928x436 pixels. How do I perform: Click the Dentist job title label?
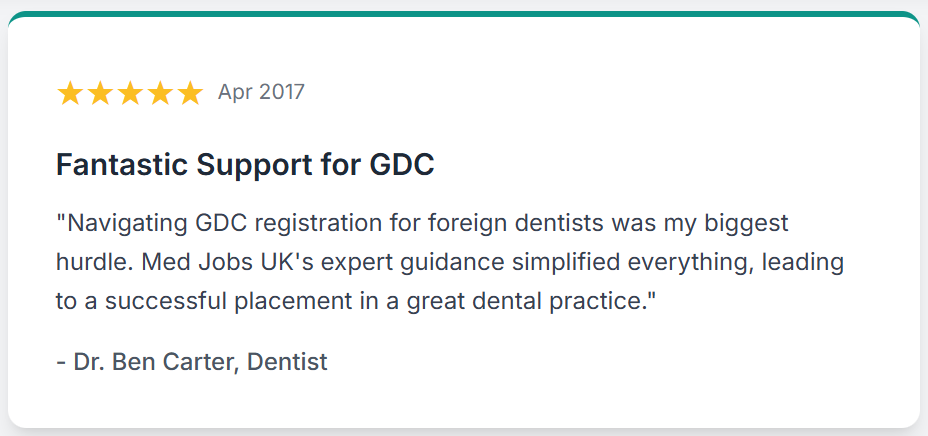pos(287,361)
